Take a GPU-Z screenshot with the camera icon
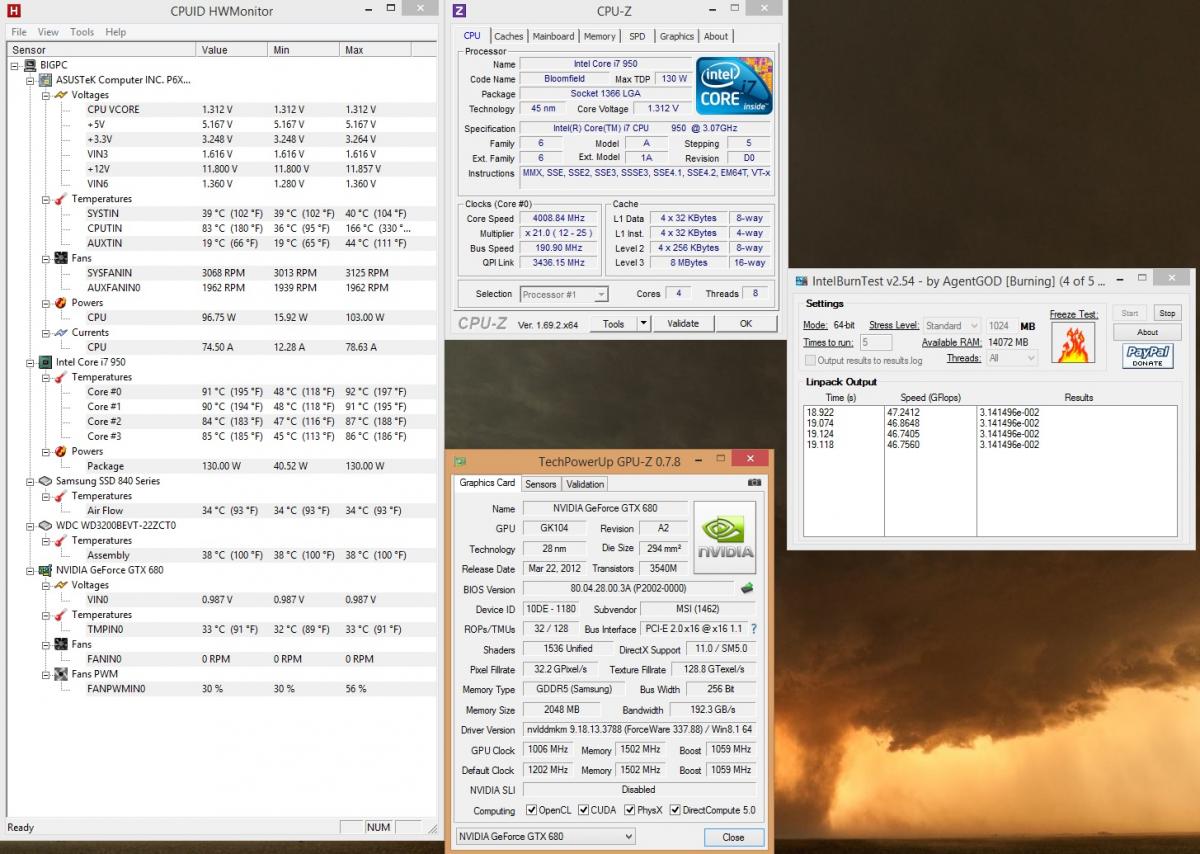 pyautogui.click(x=754, y=483)
